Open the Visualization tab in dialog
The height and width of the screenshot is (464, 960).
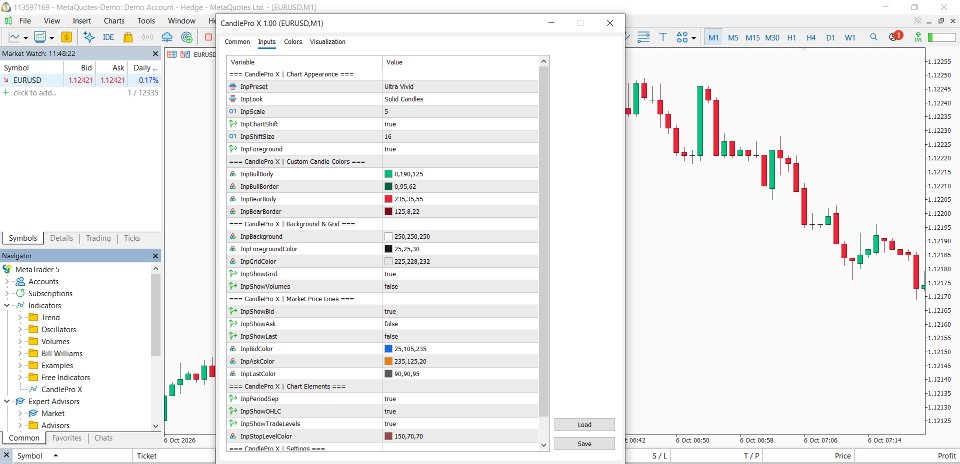pos(328,42)
